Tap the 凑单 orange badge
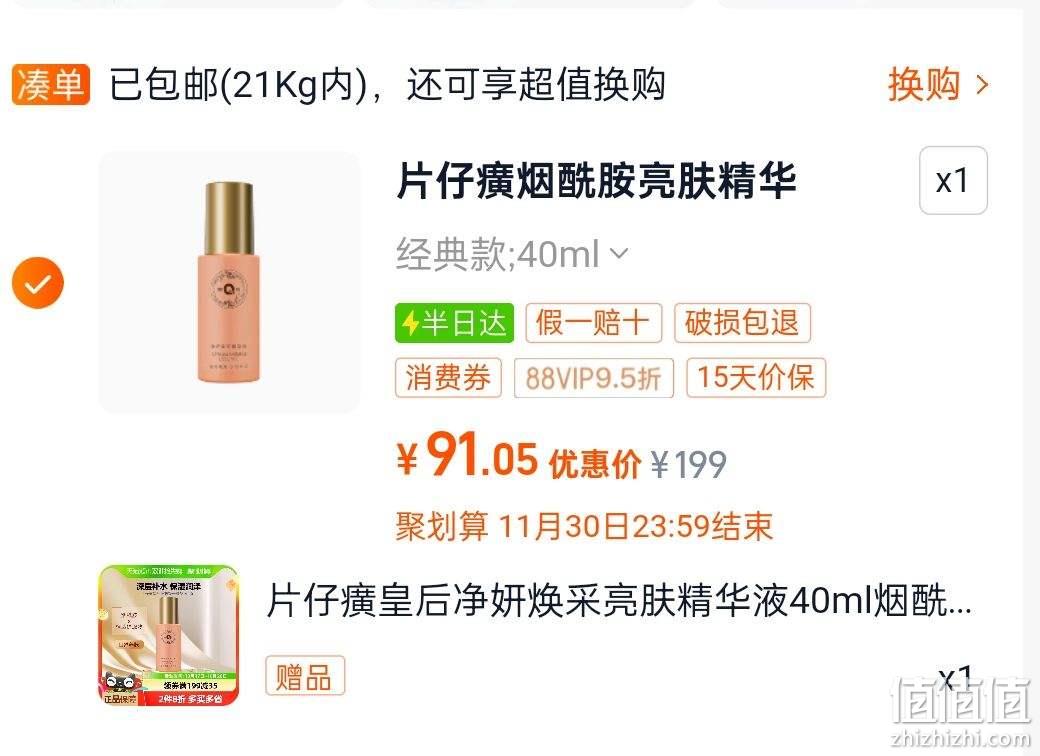Viewport: 1040px width, 756px height. (x=50, y=85)
